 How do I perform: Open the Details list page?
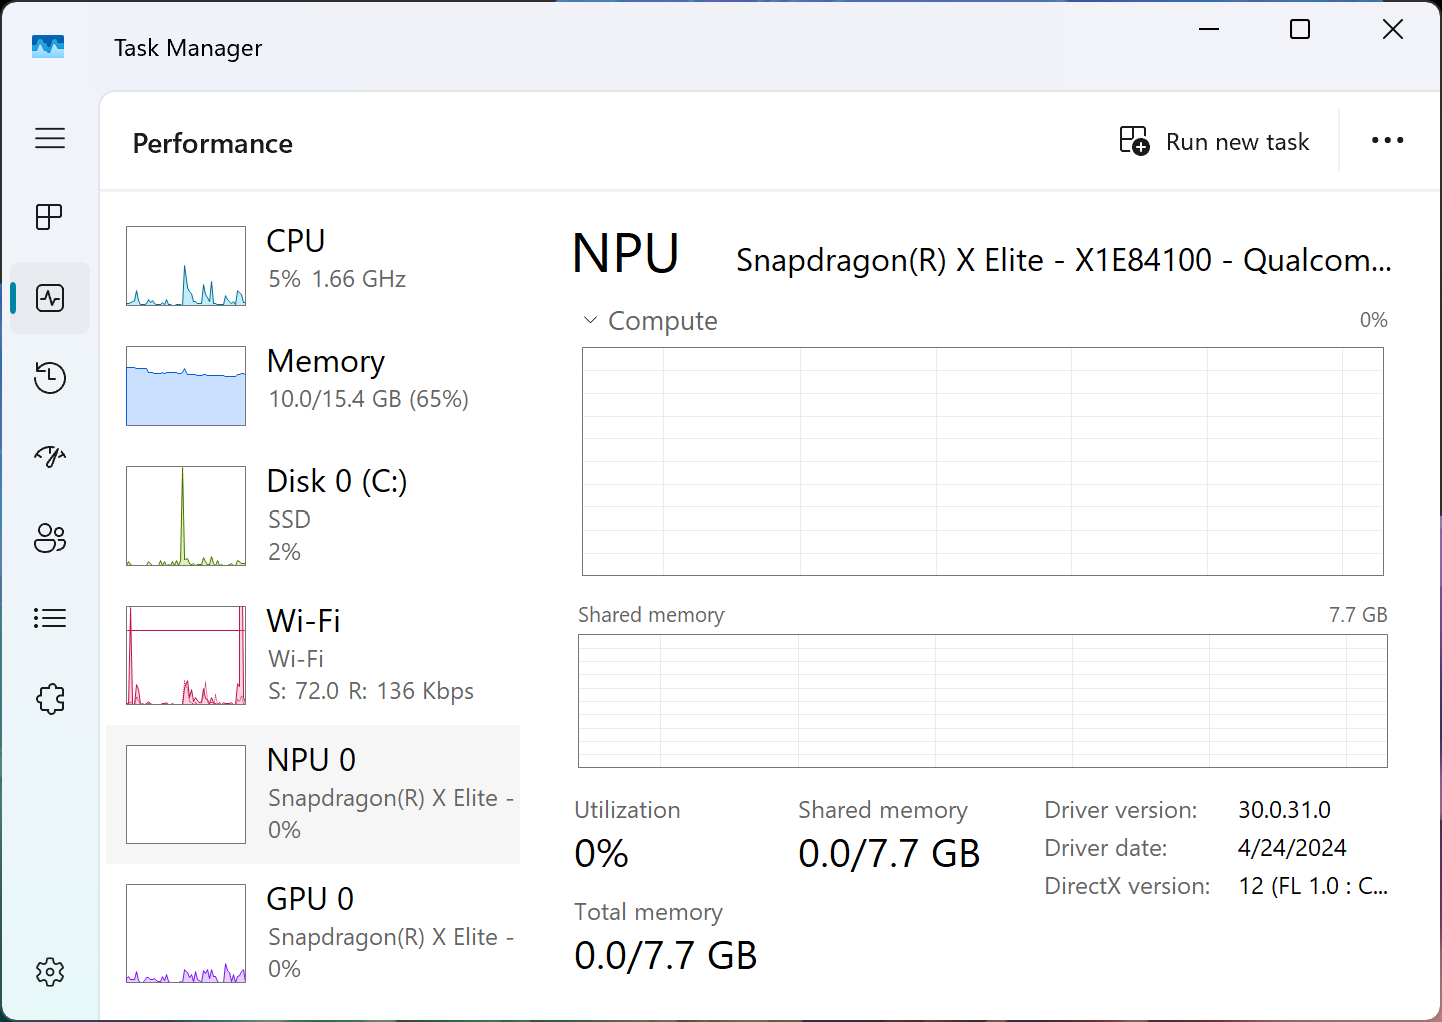point(50,618)
